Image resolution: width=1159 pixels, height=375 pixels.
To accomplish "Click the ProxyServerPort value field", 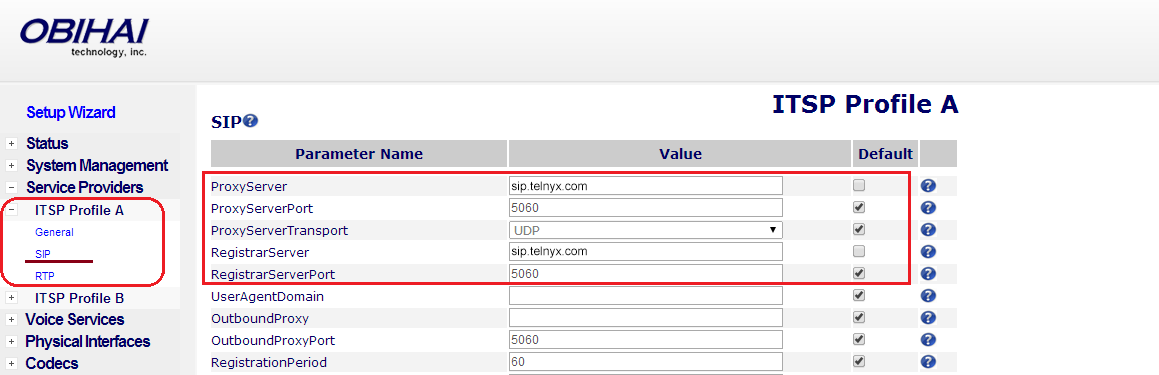I will click(645, 208).
